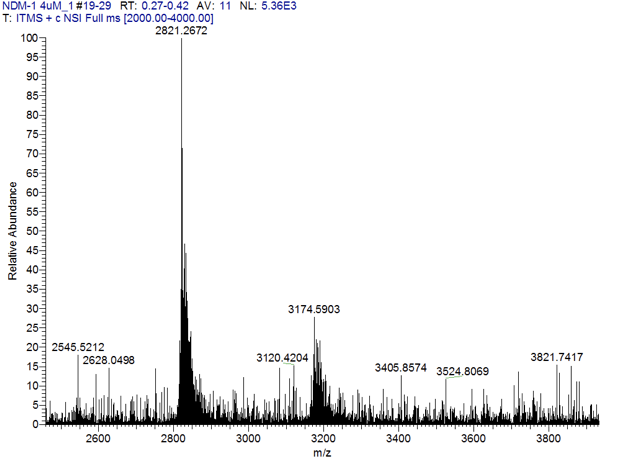Image resolution: width=630 pixels, height=463 pixels.
Task: Select the base peak label 2821.2672
Action: pyautogui.click(x=181, y=31)
